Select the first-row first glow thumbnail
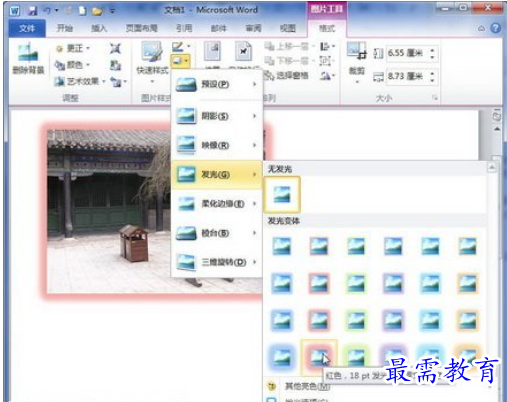Viewport: 507px width, 402px height. click(x=282, y=246)
